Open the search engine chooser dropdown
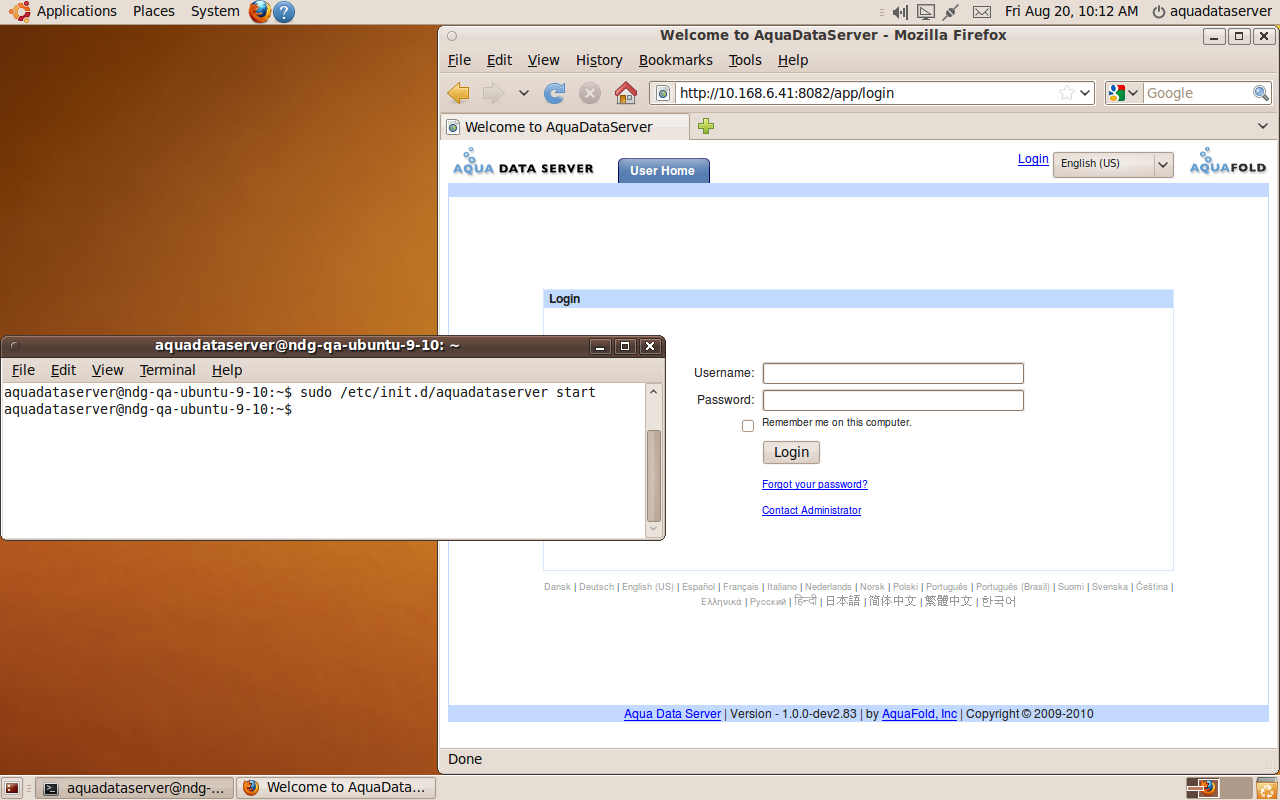The width and height of the screenshot is (1280, 800). (x=1123, y=93)
